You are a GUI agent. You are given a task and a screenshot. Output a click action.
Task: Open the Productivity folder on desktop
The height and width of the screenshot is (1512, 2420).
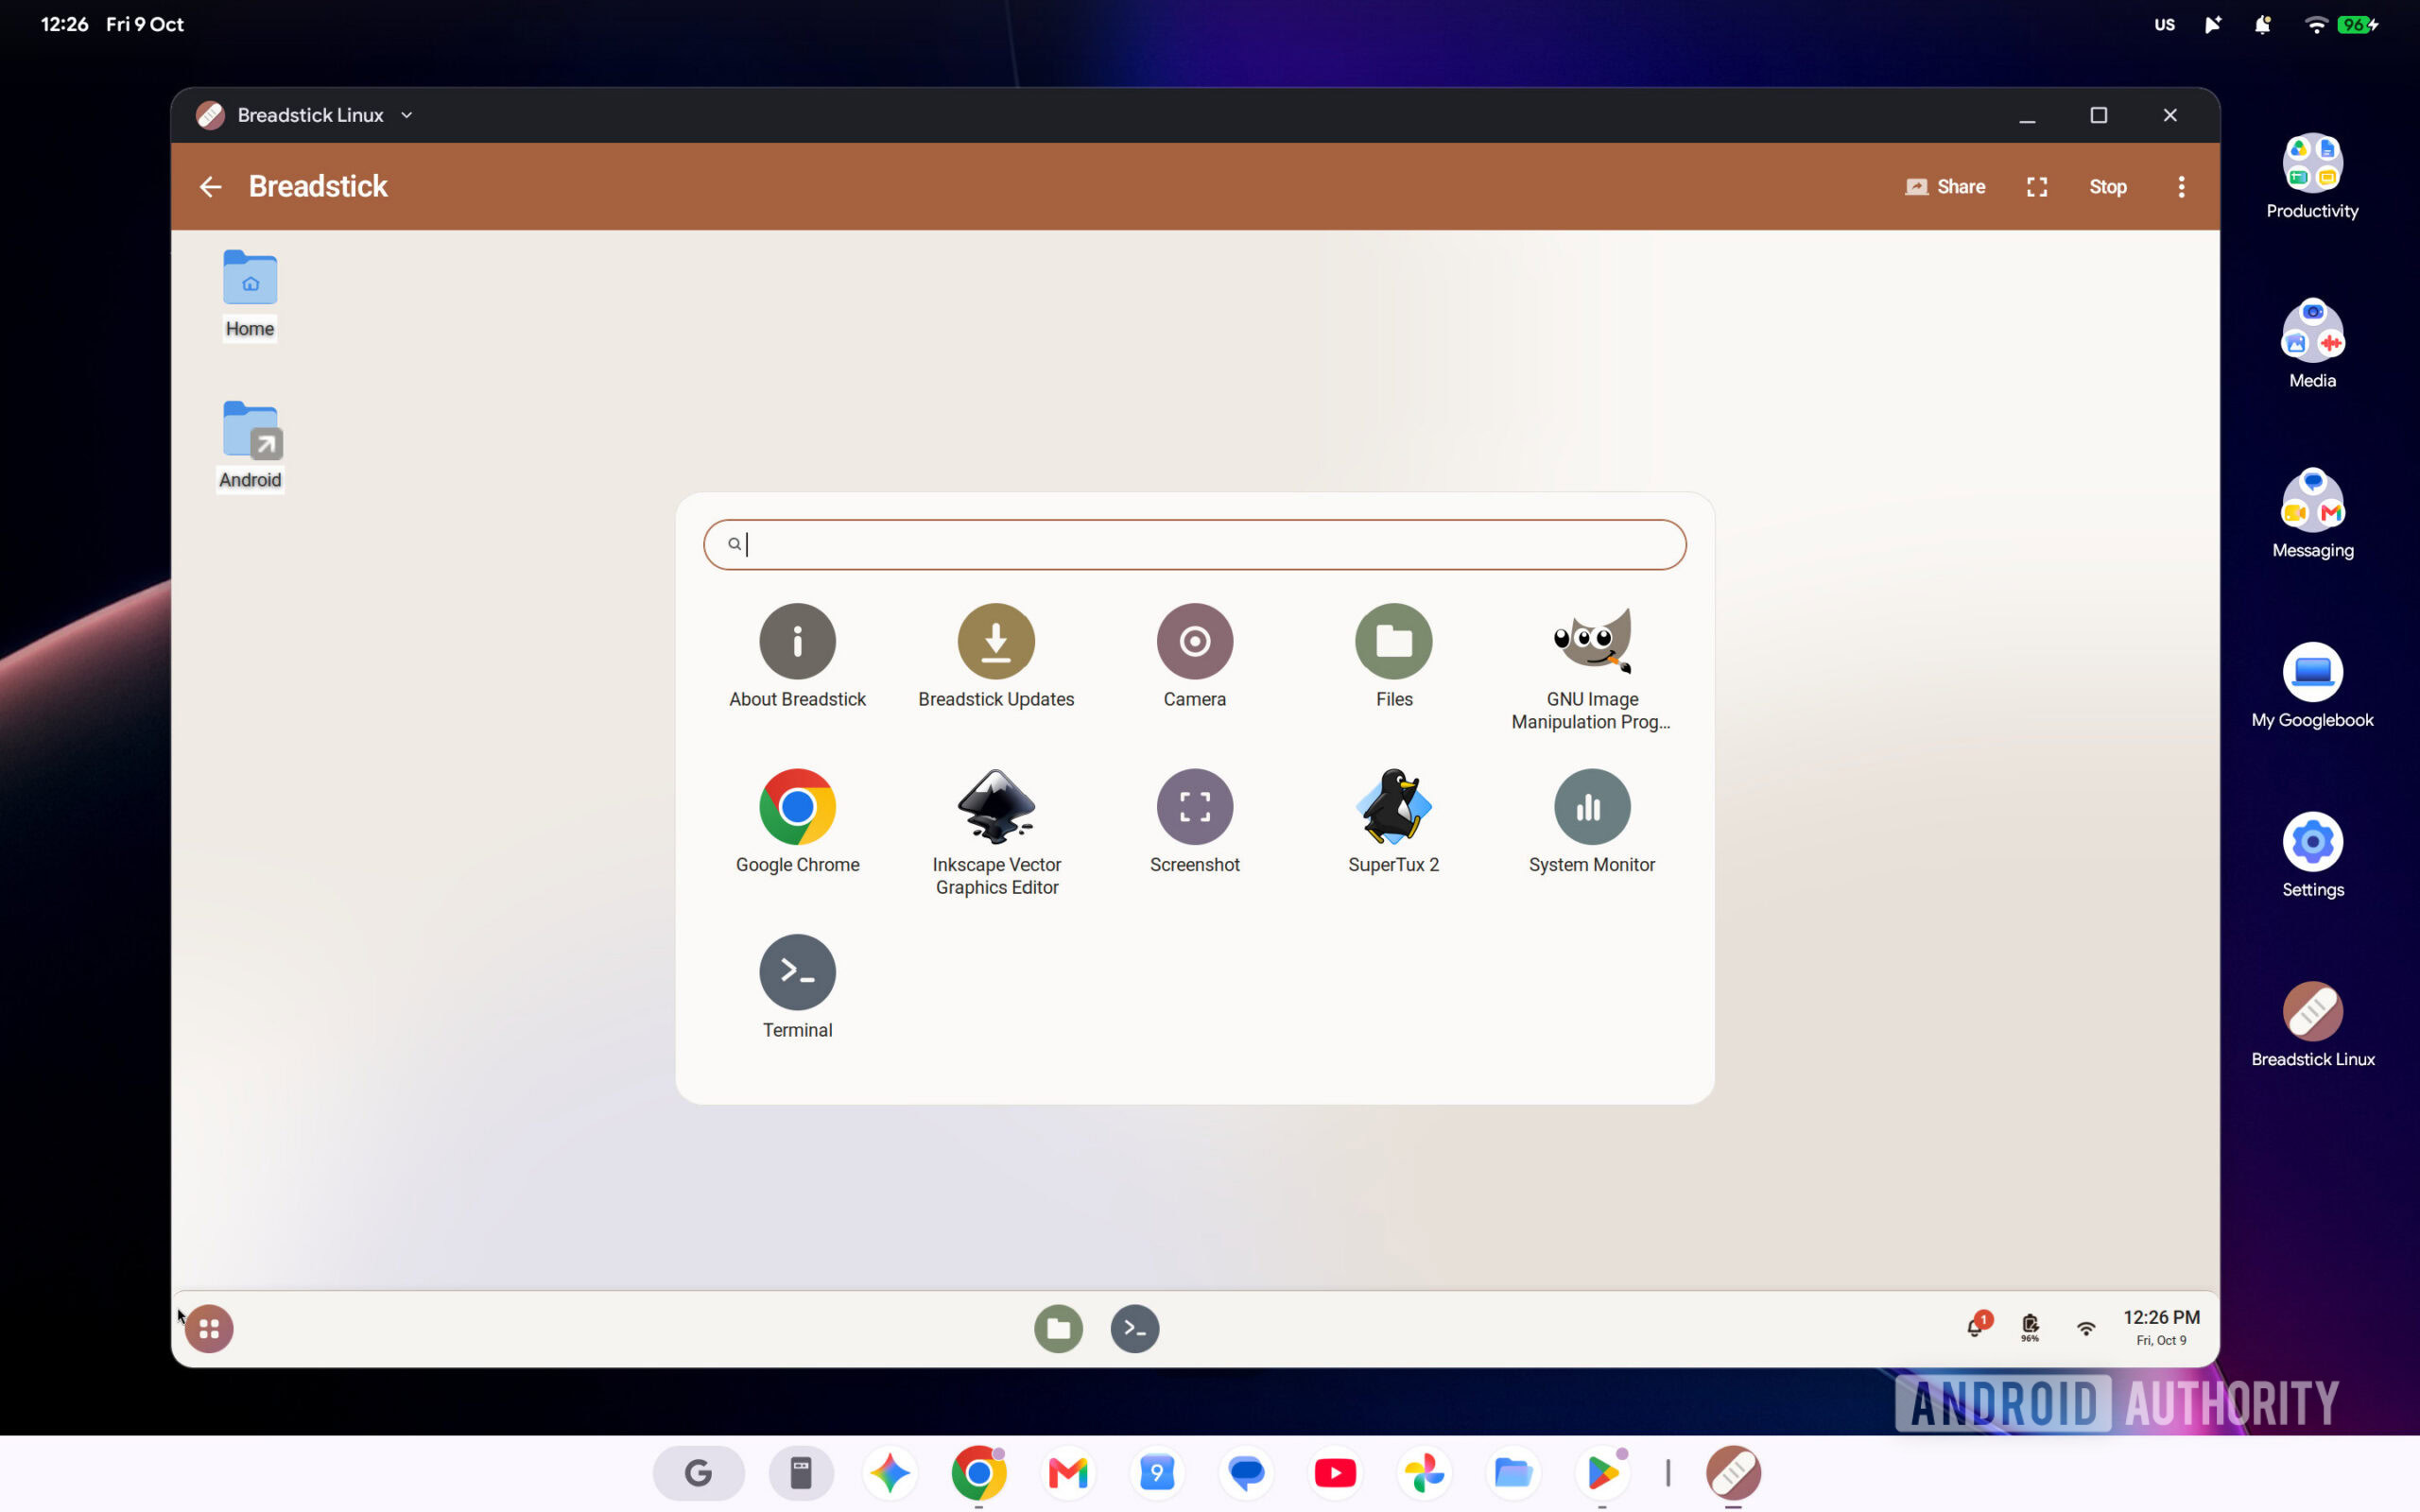coord(2312,176)
